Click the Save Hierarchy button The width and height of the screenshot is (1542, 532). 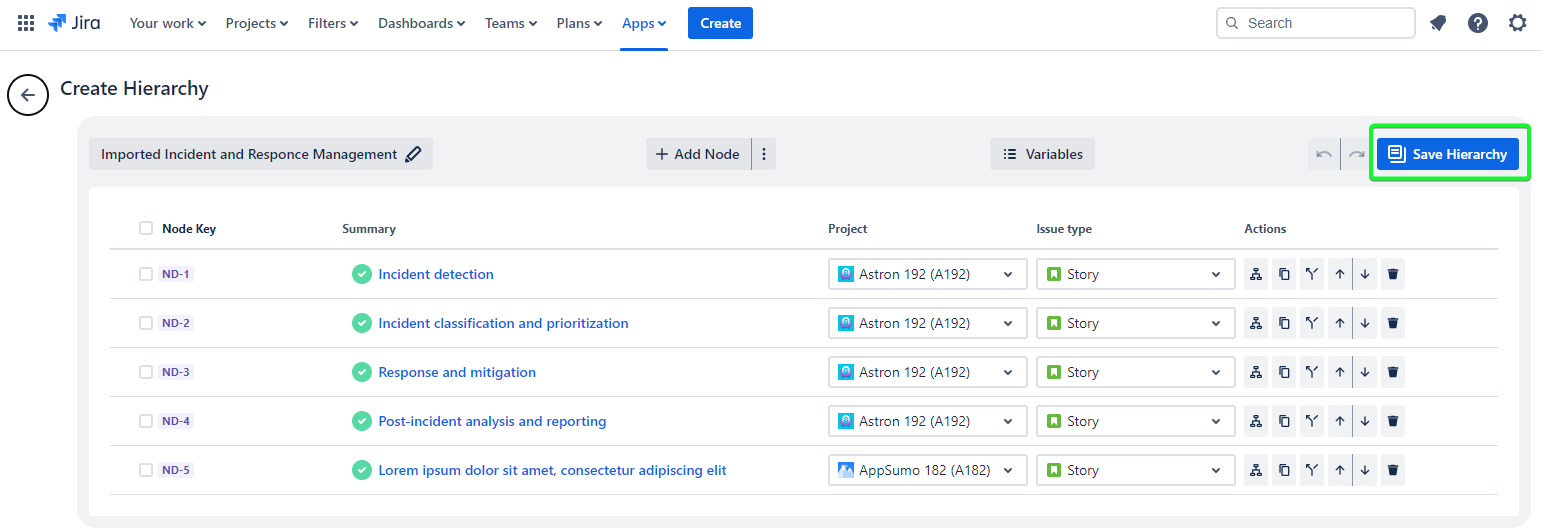pos(1448,154)
